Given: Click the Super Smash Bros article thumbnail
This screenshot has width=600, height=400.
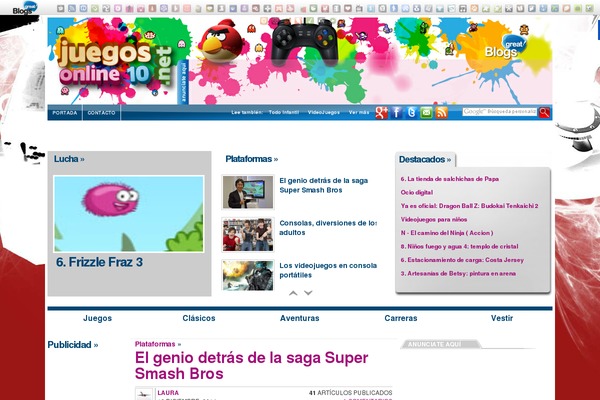Looking at the screenshot, I should click(x=248, y=192).
